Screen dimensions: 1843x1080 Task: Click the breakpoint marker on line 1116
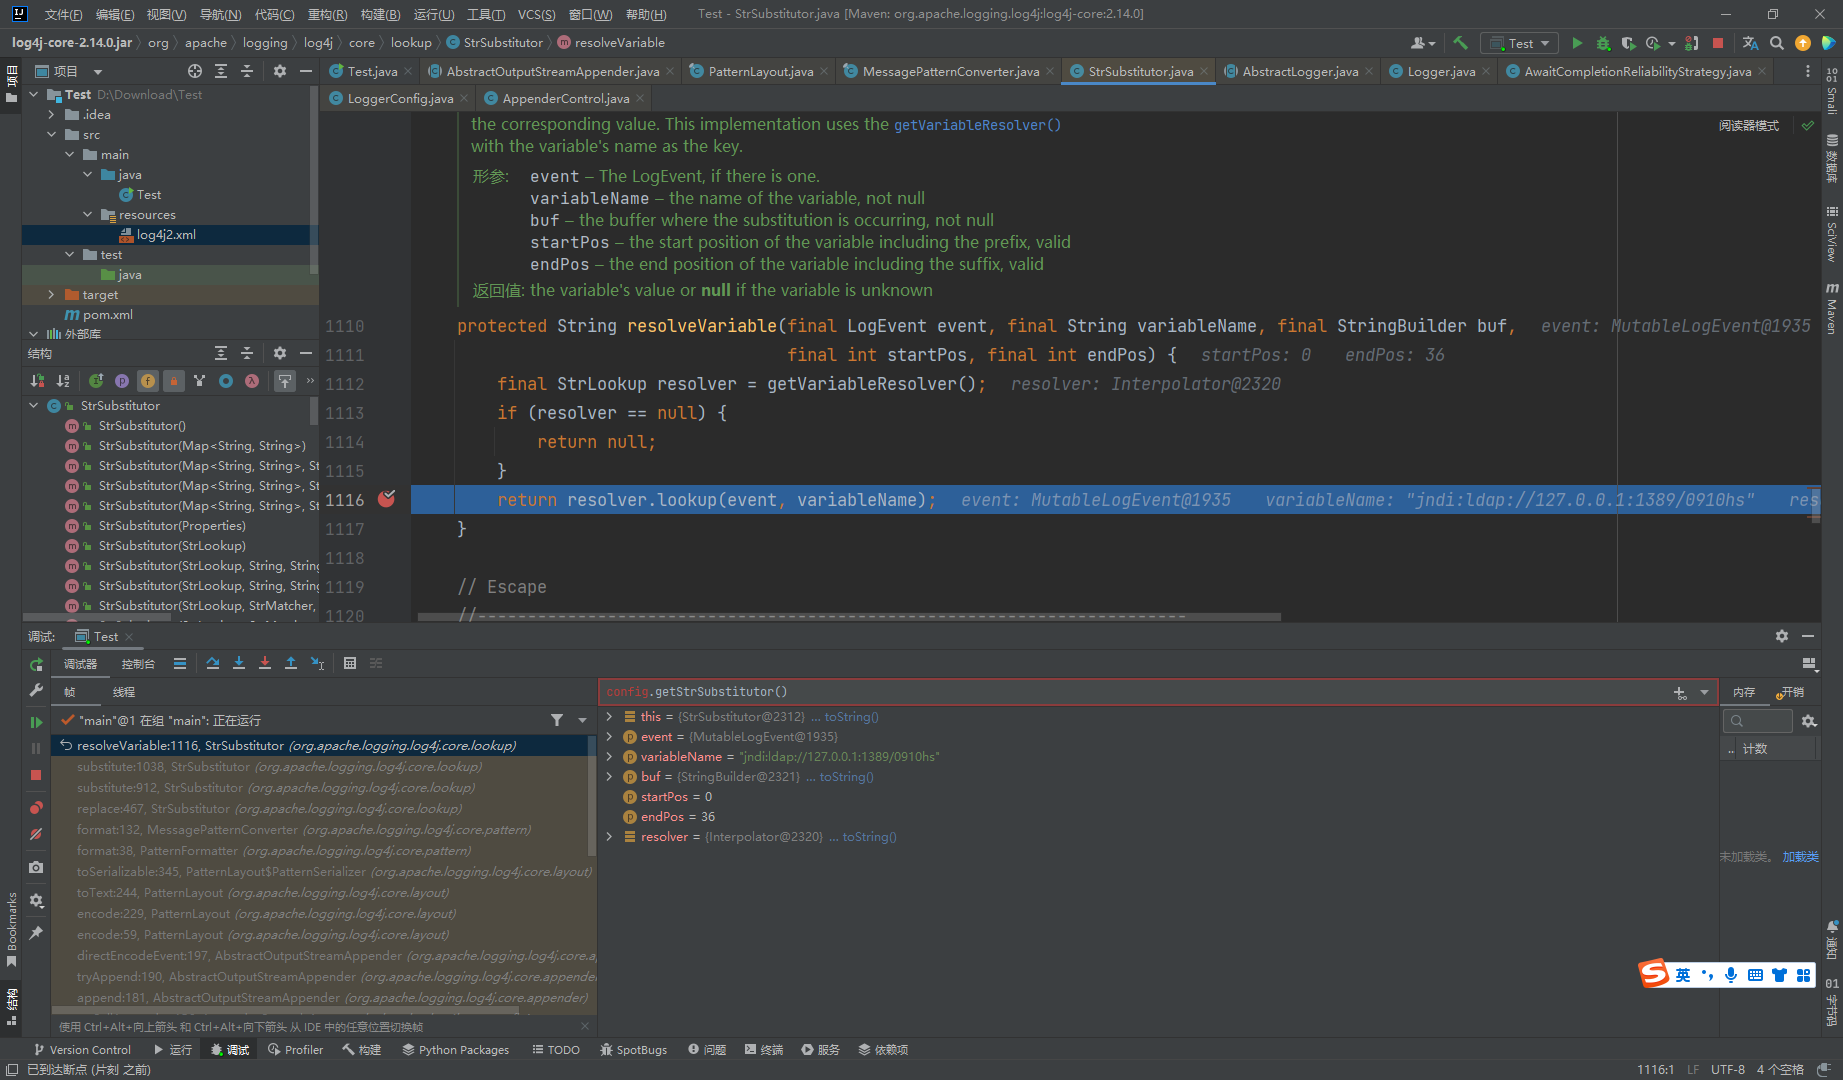pyautogui.click(x=387, y=499)
